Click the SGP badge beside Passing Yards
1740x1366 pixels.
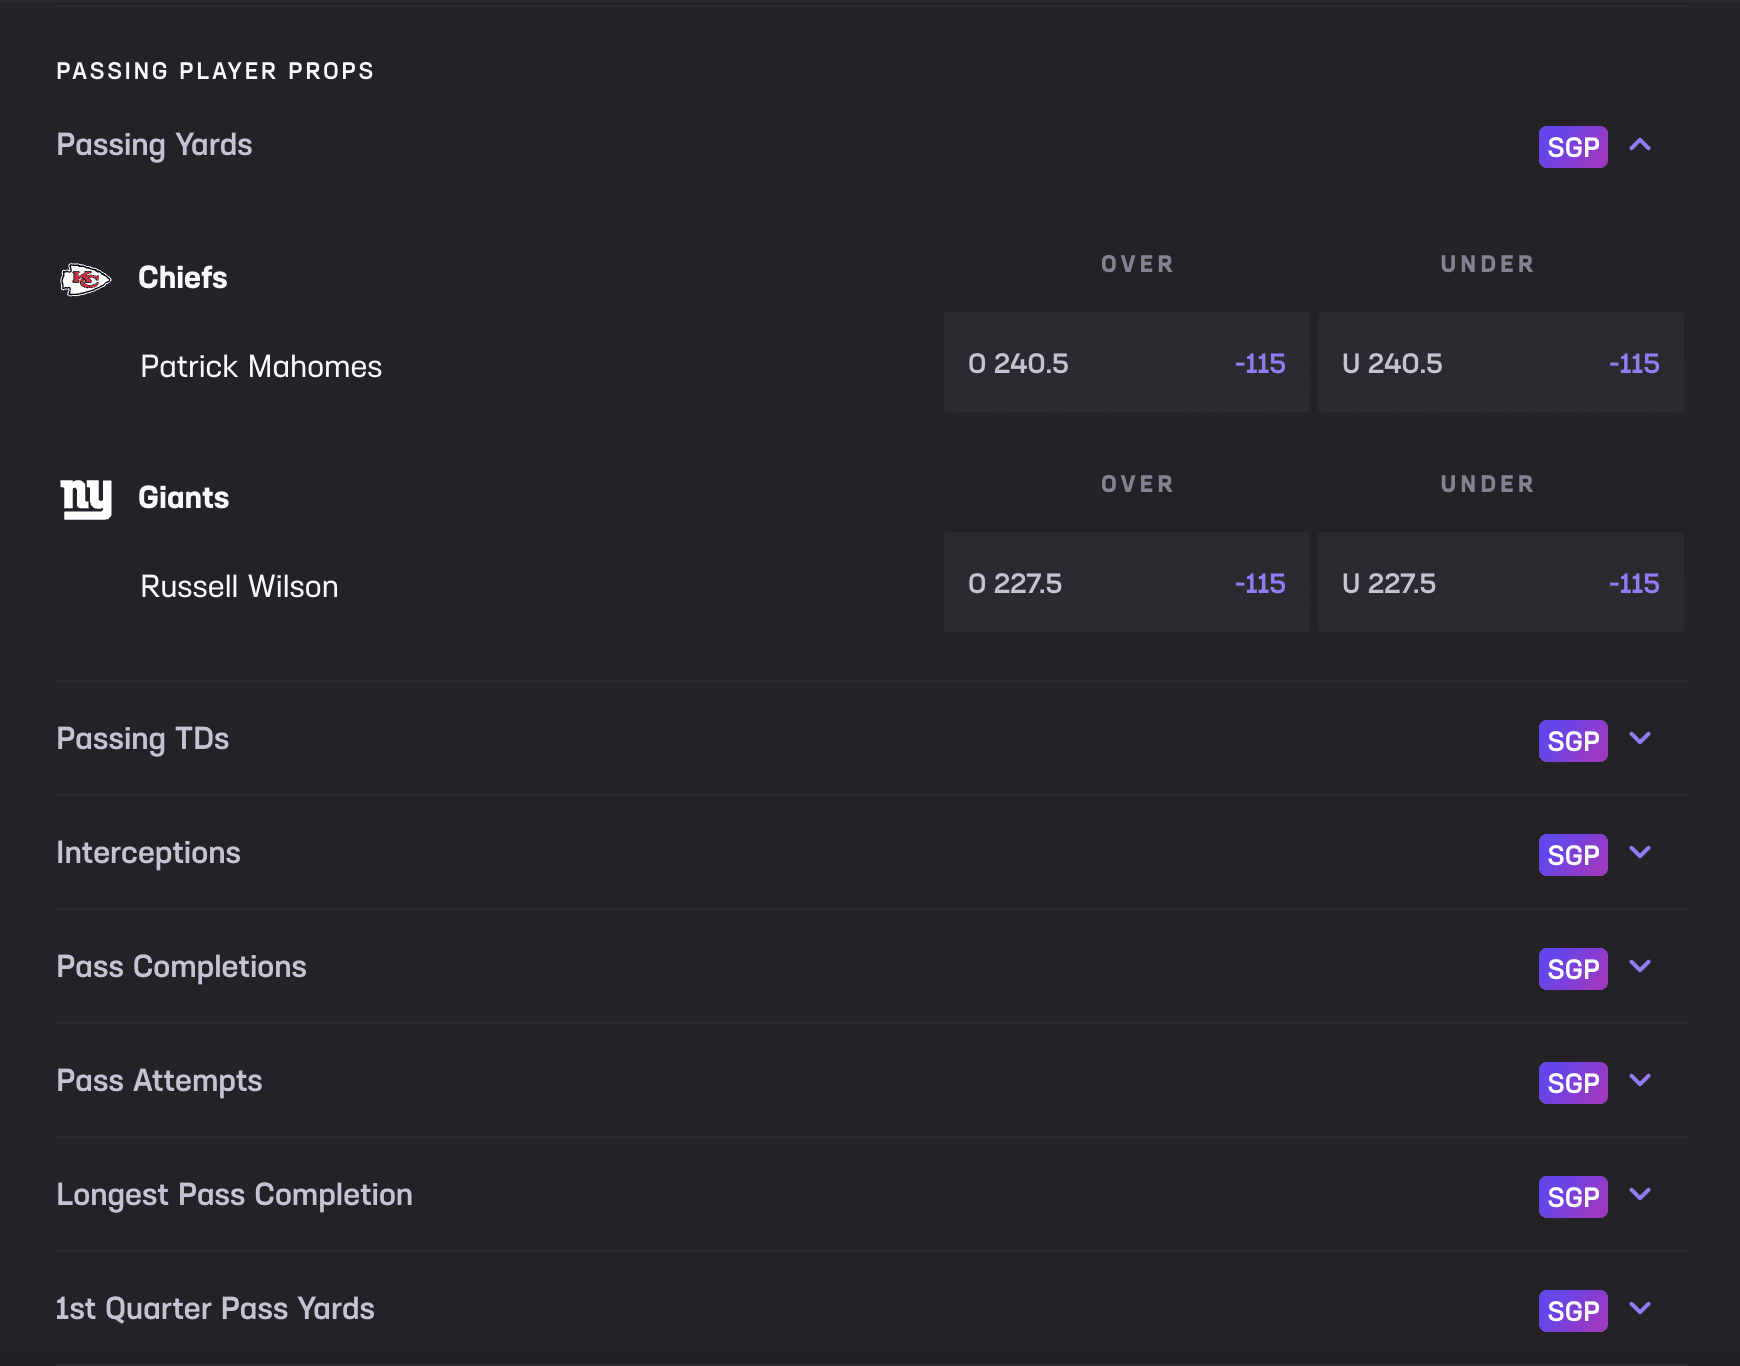pyautogui.click(x=1572, y=147)
